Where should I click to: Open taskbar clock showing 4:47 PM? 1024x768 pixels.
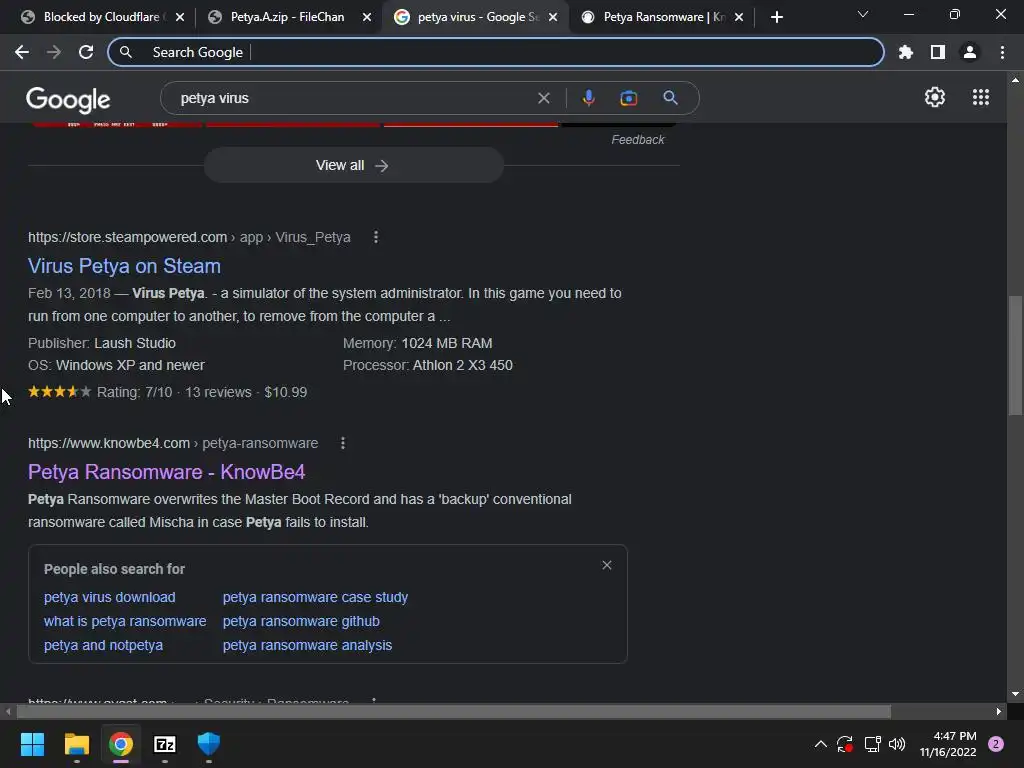pos(948,744)
